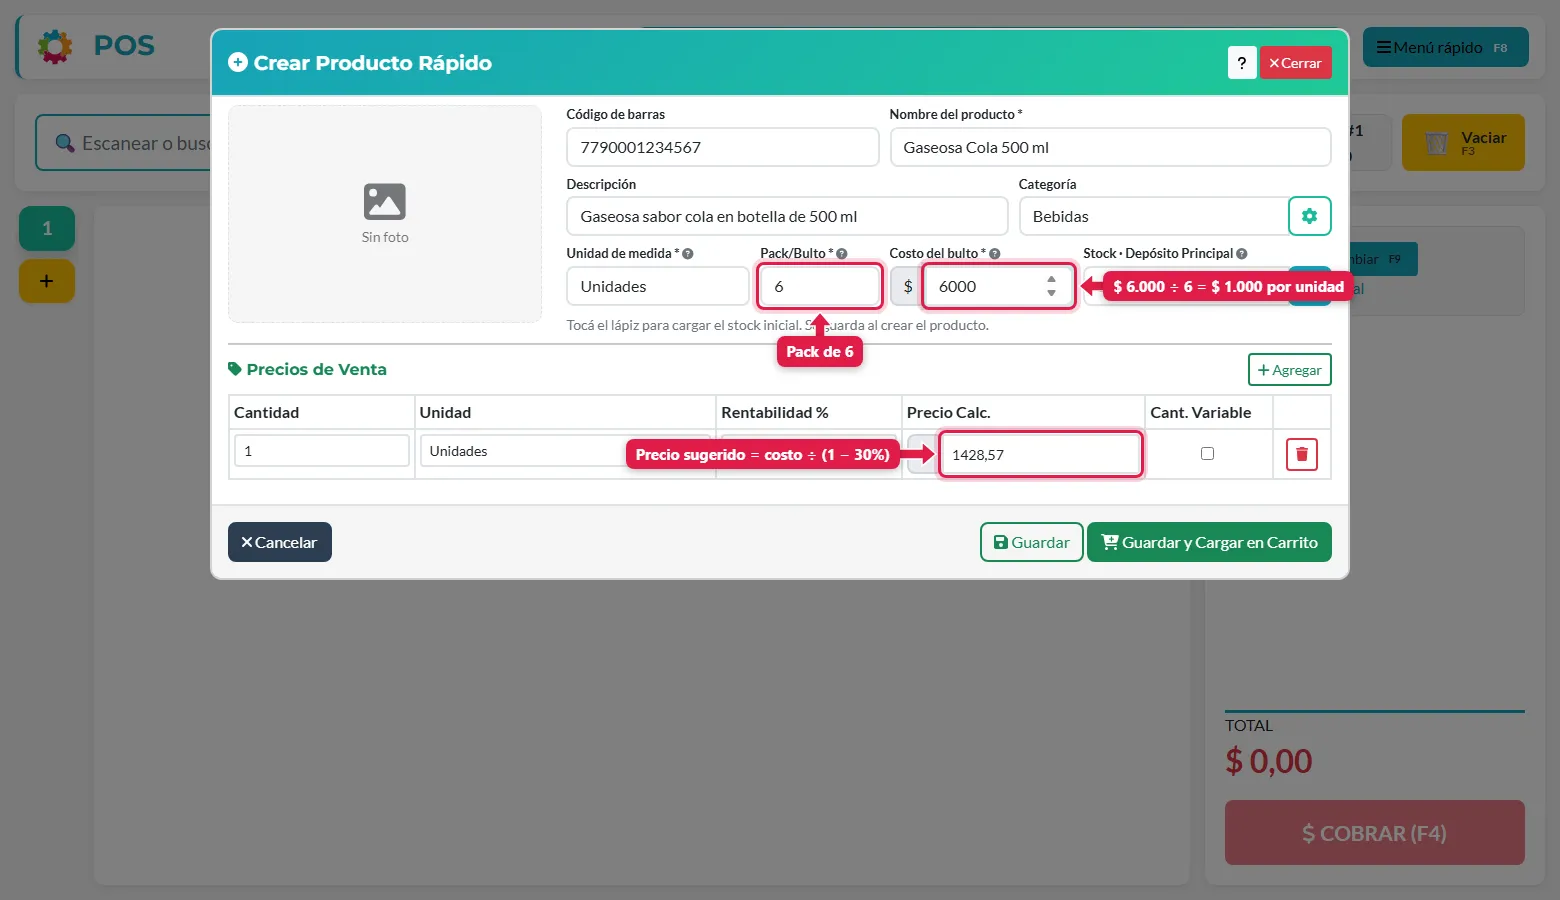Click the Sin foto image placeholder

coord(385,214)
